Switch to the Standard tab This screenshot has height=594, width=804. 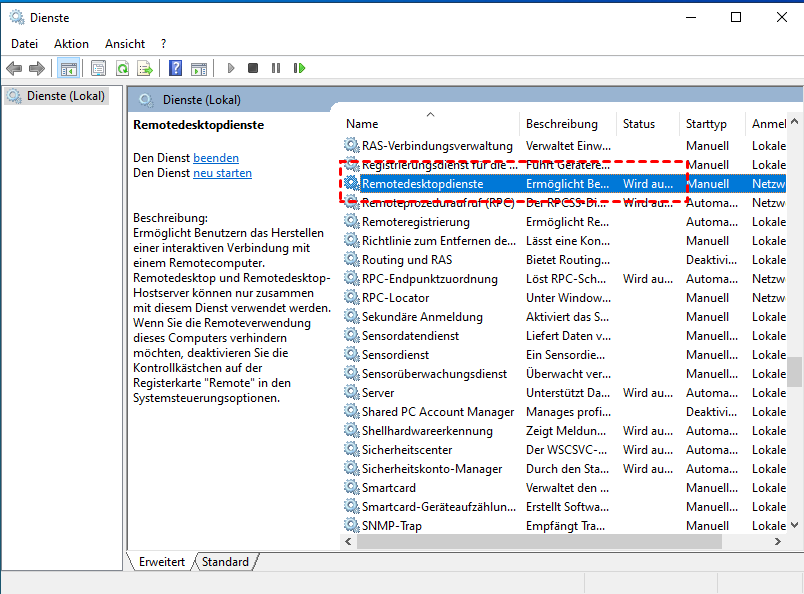pyautogui.click(x=225, y=562)
